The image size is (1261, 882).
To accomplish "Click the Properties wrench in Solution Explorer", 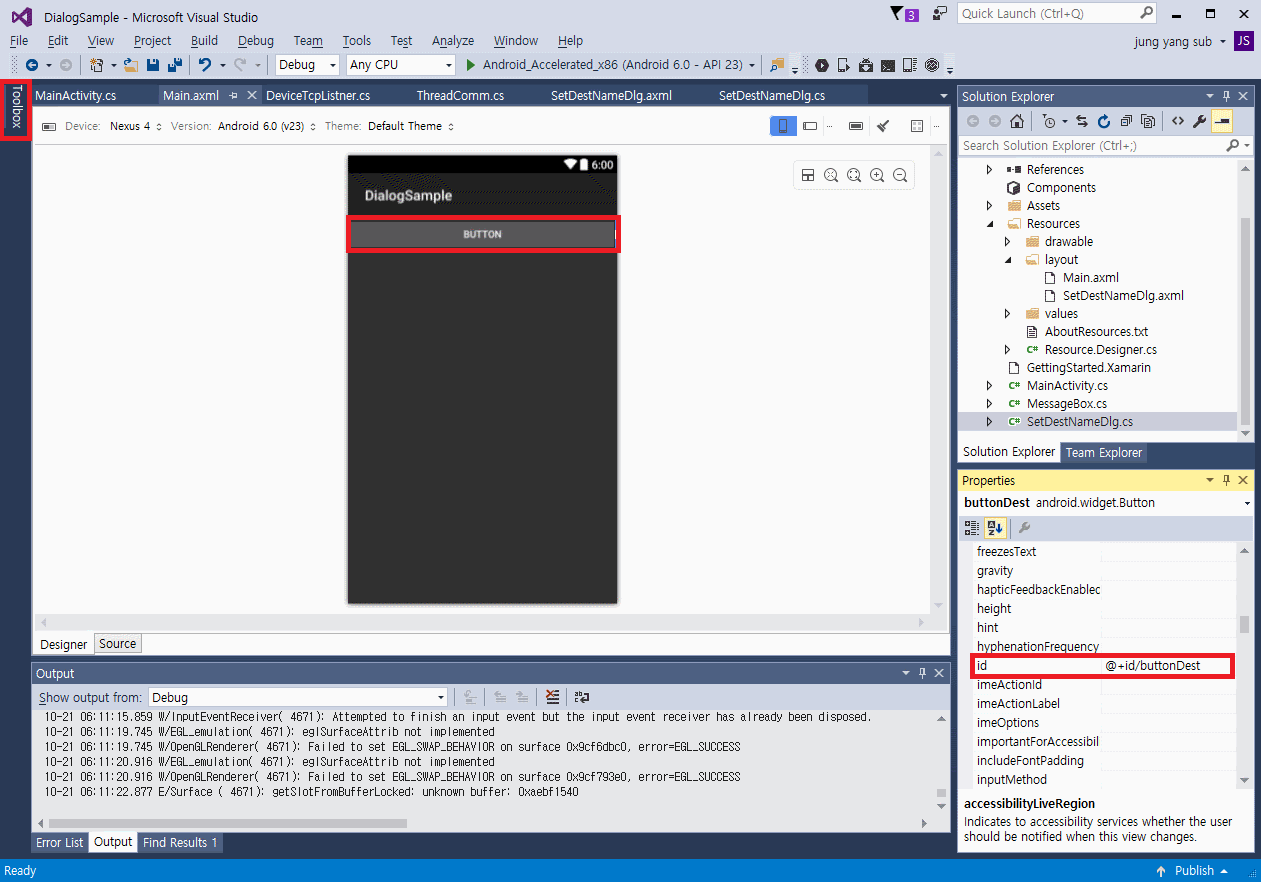I will click(x=1200, y=121).
